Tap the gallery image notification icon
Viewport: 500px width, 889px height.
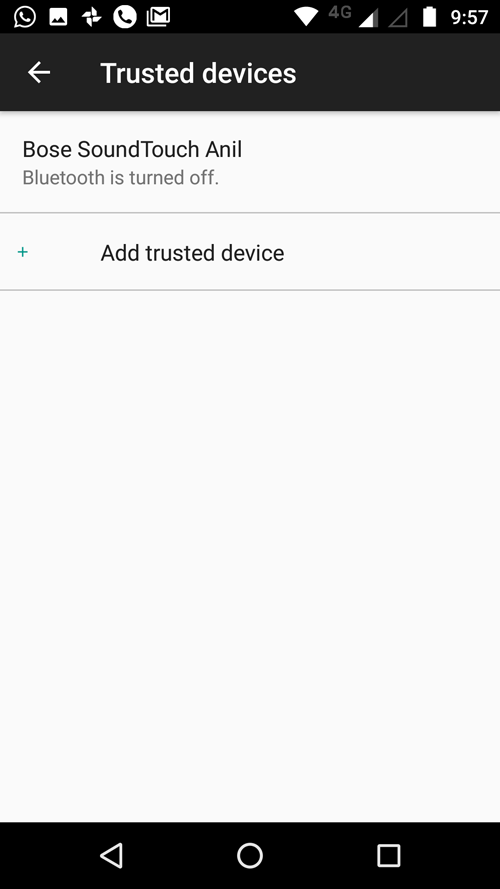point(58,18)
